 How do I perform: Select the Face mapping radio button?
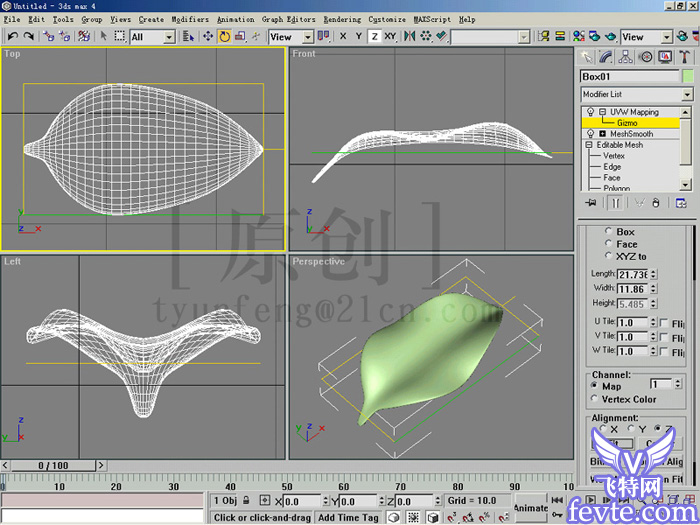click(608, 243)
